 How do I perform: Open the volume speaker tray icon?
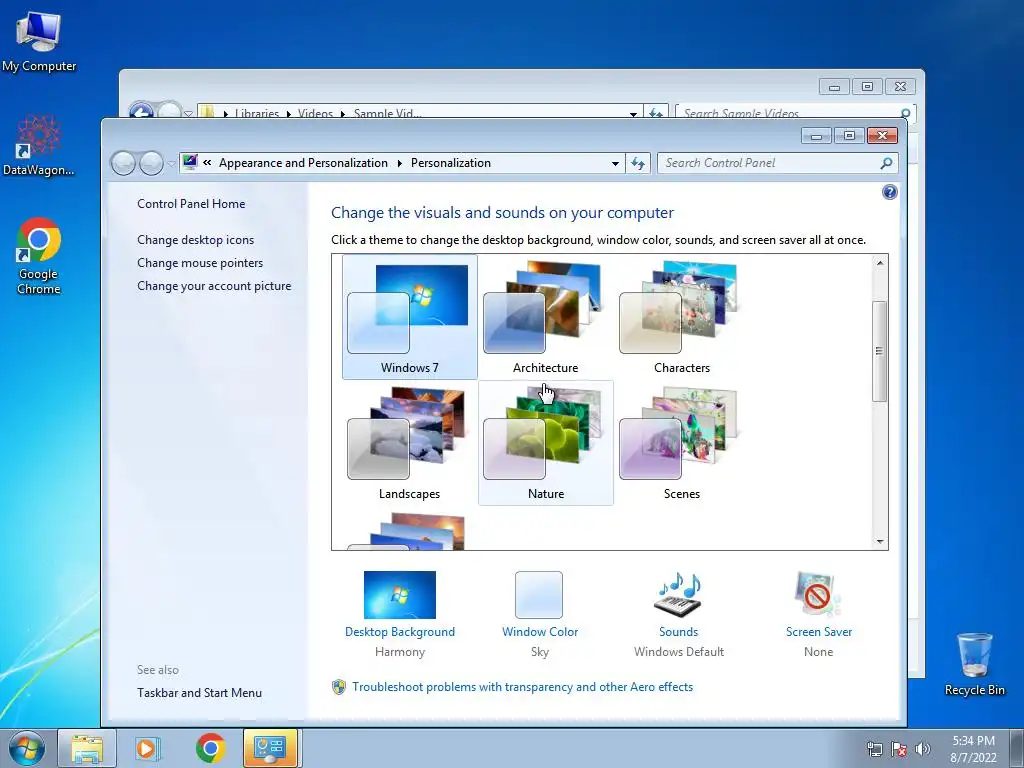923,749
